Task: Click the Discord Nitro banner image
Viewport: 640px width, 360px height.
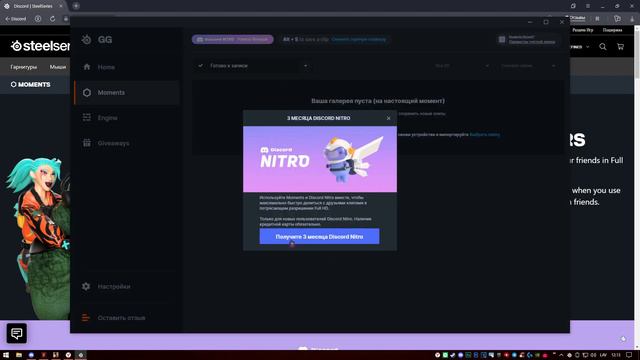Action: pyautogui.click(x=320, y=159)
